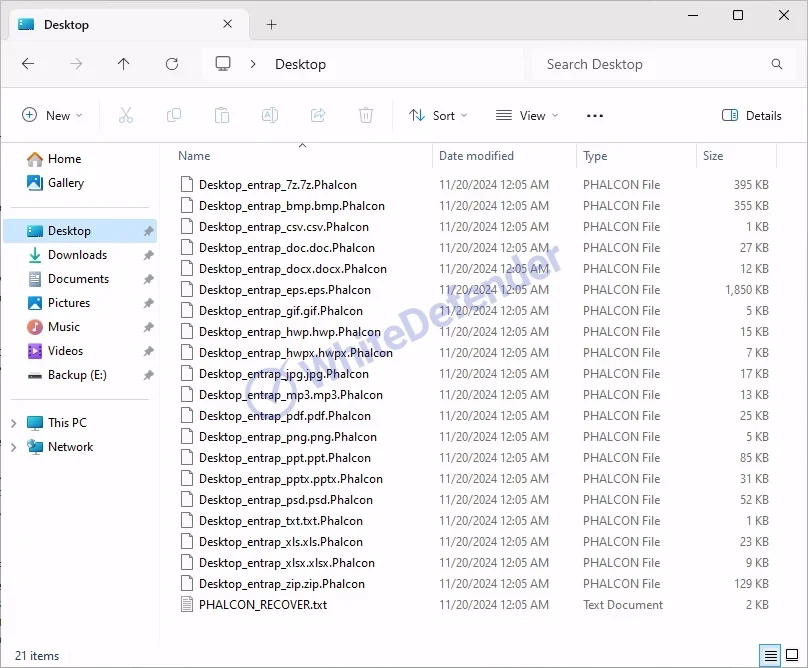Unpin Downloads from quick access
Image resolution: width=808 pixels, height=668 pixels.
[148, 255]
